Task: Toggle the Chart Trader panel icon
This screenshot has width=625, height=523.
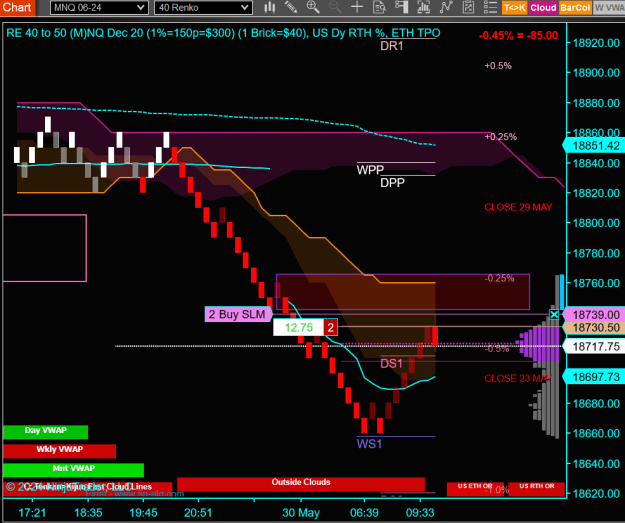Action: pyautogui.click(x=401, y=7)
